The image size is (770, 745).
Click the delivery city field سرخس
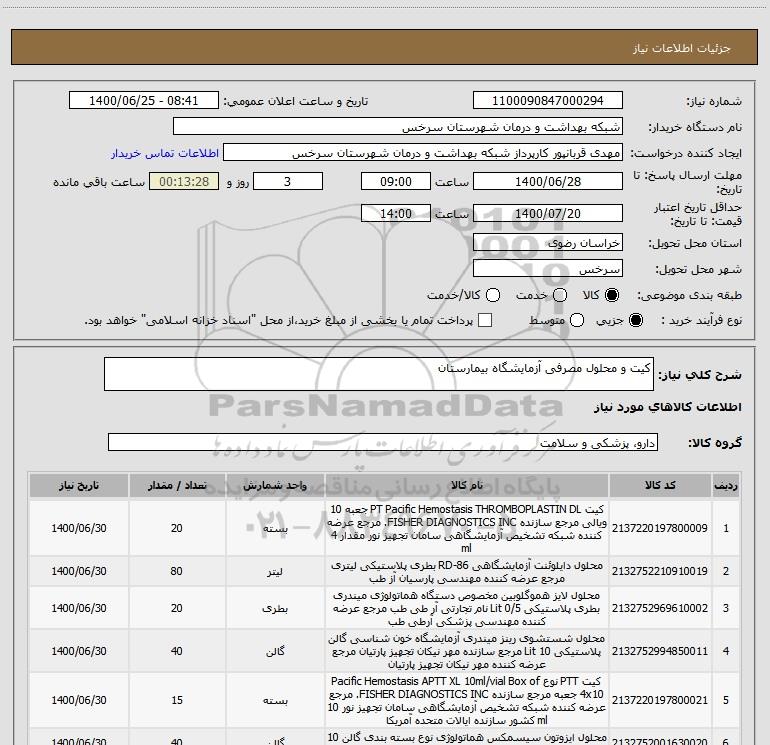click(548, 269)
